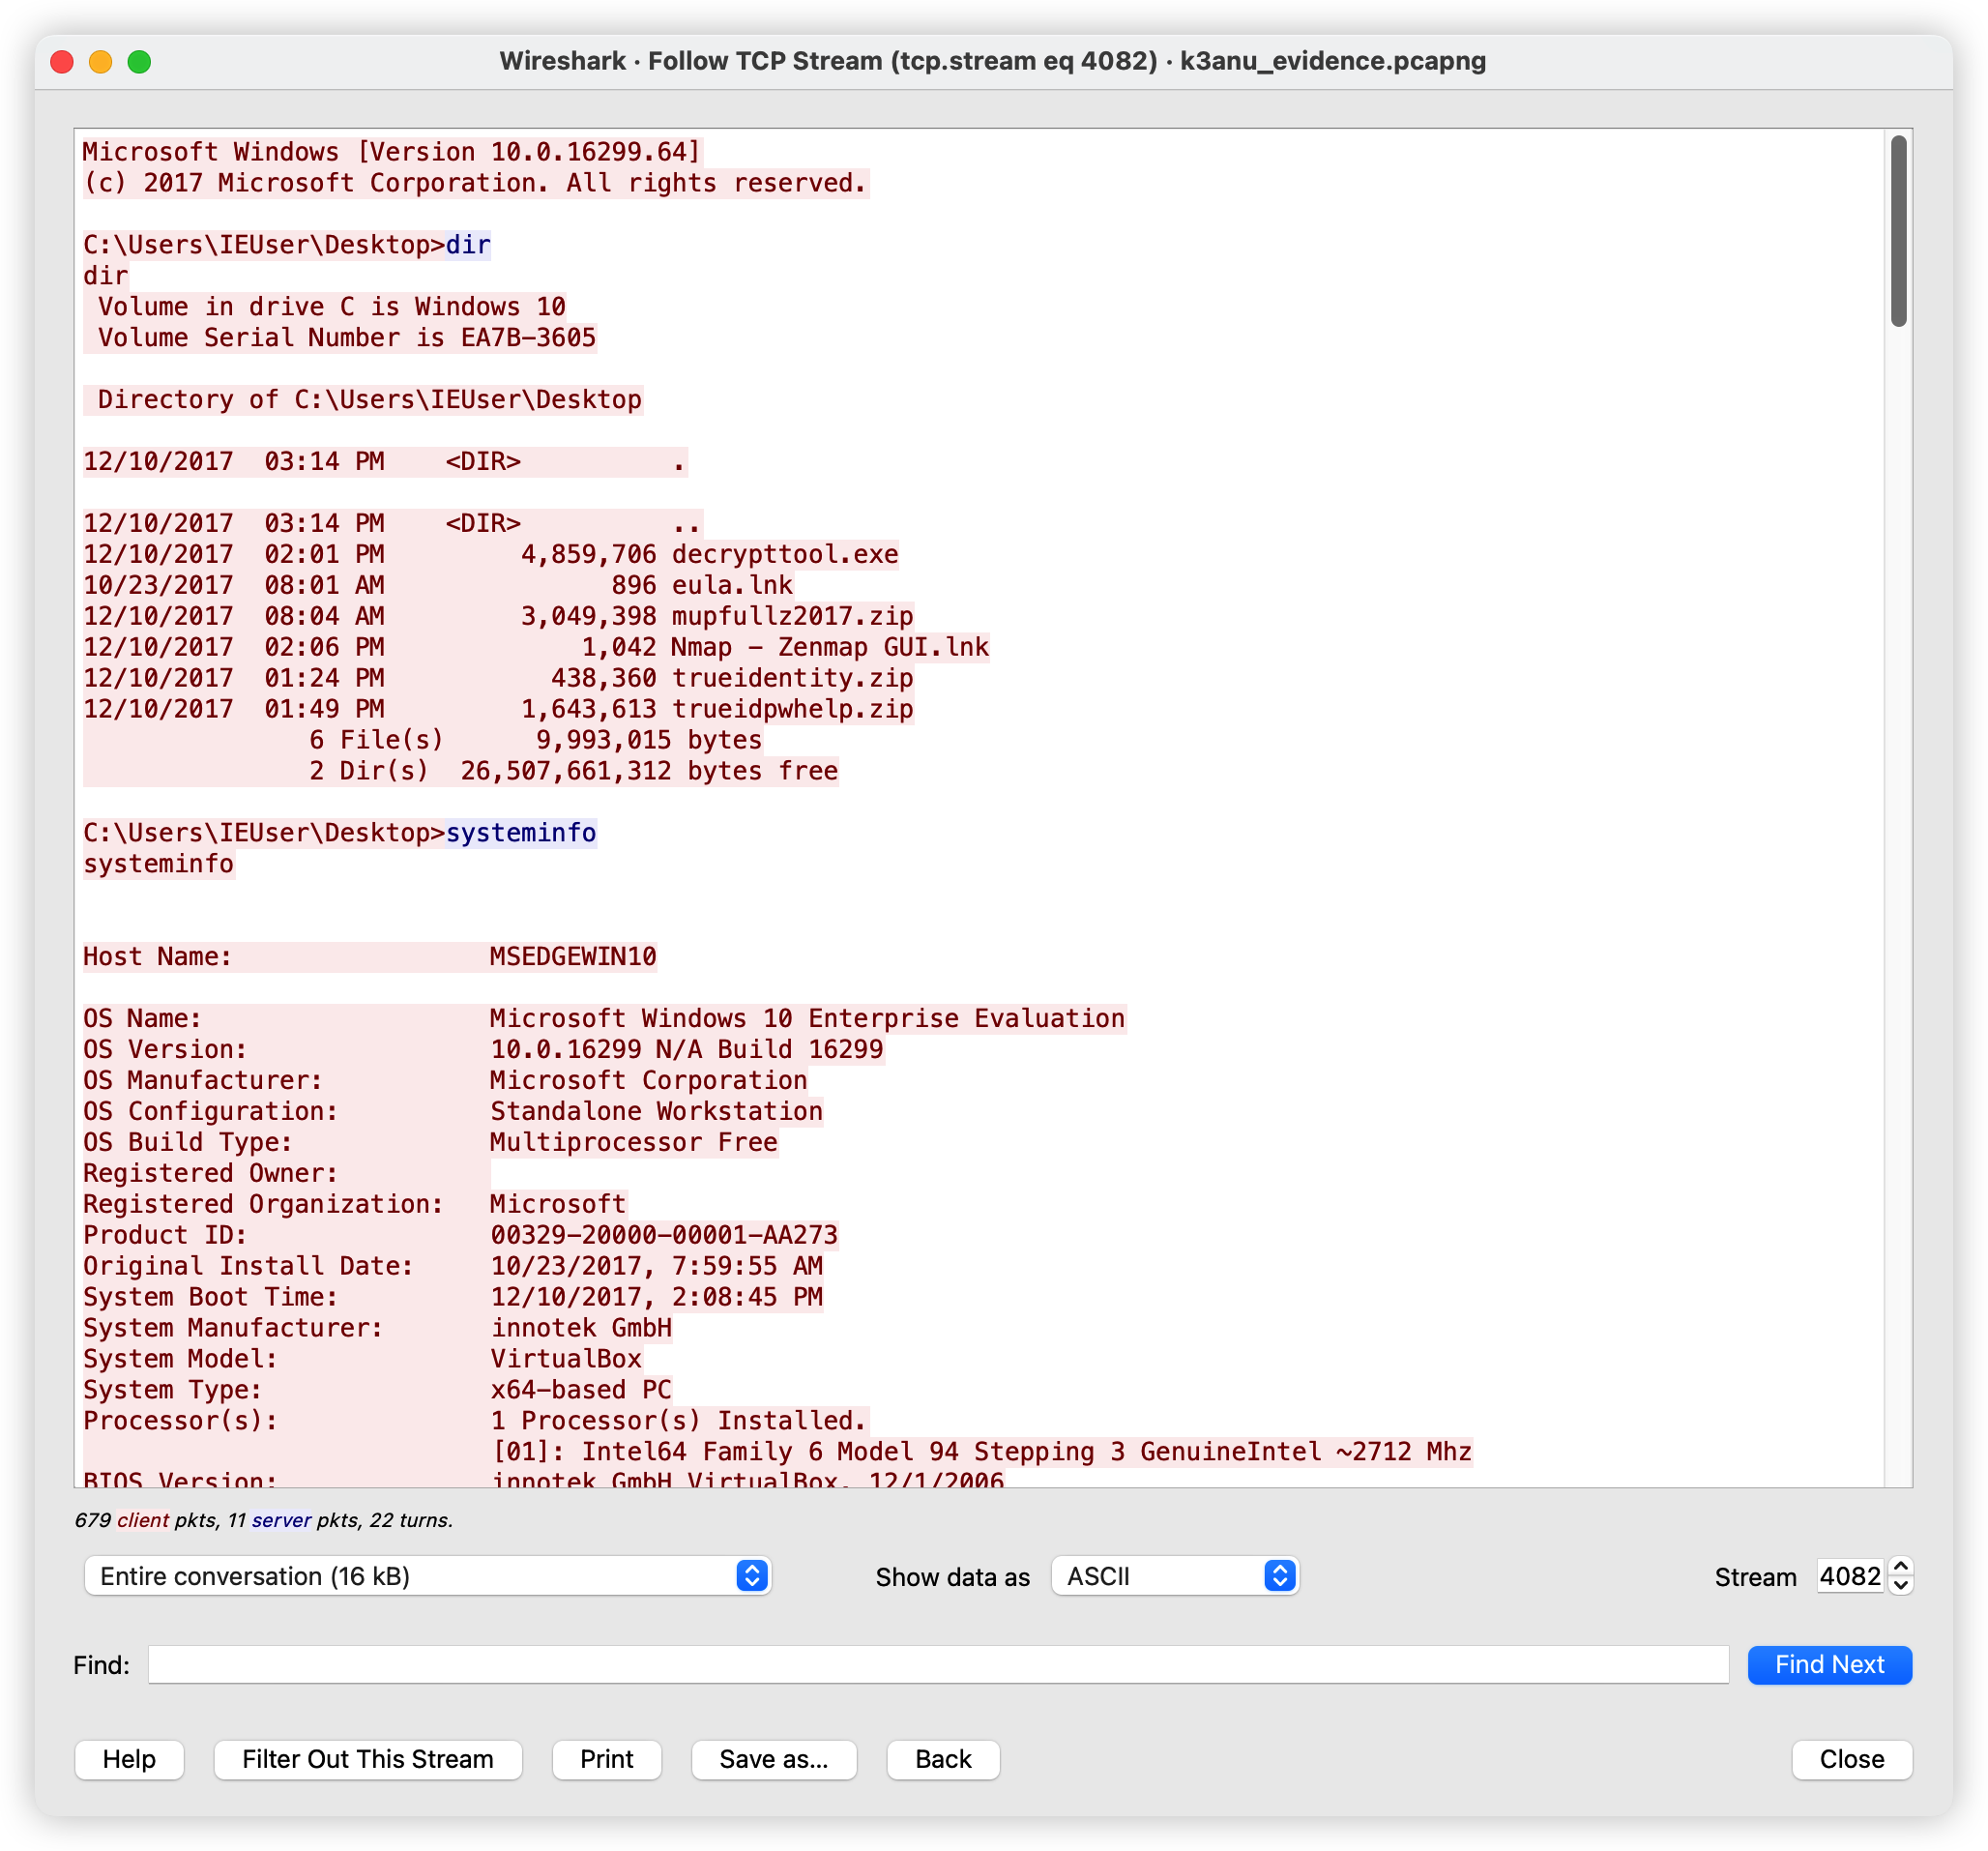Click the 'VirtualBox' system model value
This screenshot has width=1988, height=1851.
(566, 1359)
